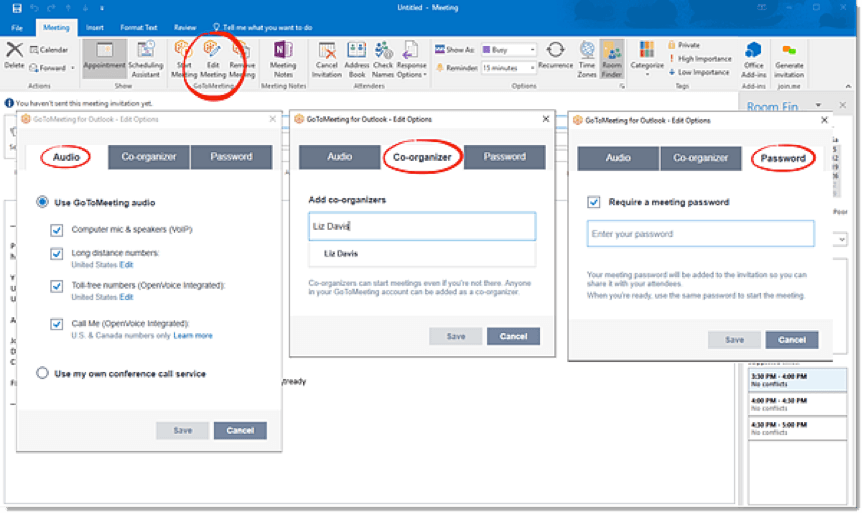The height and width of the screenshot is (513, 862).
Task: Click the Redo icon in quick access toolbar
Action: (x=51, y=8)
